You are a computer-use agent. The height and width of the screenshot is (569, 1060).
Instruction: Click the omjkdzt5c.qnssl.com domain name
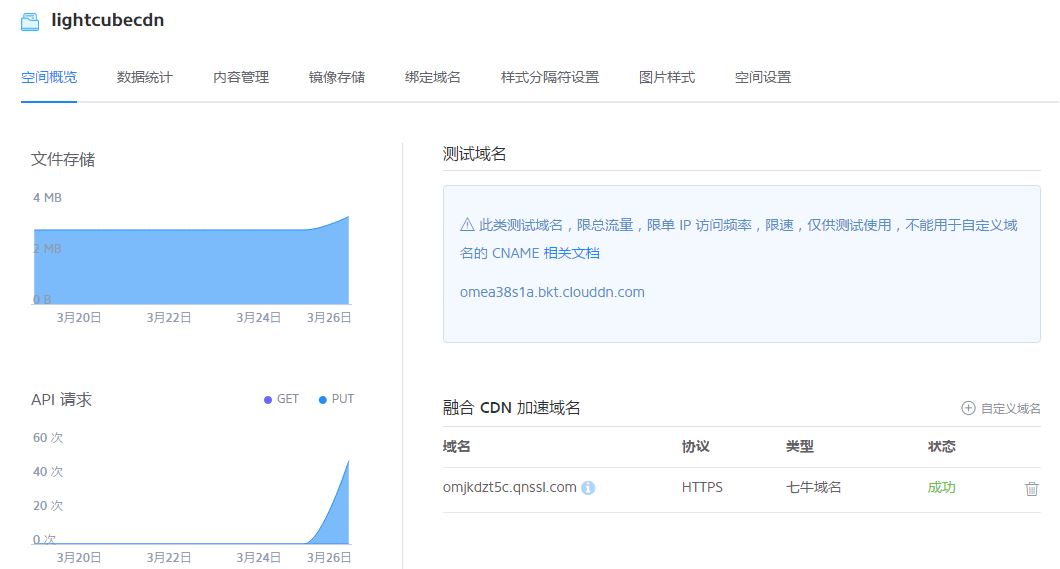click(509, 487)
